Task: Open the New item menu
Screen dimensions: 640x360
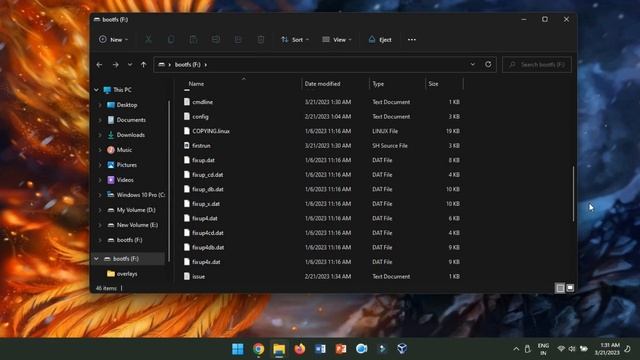Action: click(x=113, y=40)
